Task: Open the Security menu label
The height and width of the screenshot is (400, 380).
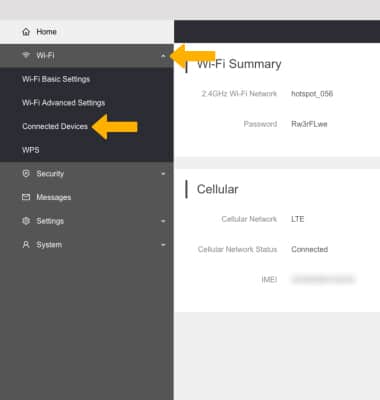Action: (x=50, y=174)
